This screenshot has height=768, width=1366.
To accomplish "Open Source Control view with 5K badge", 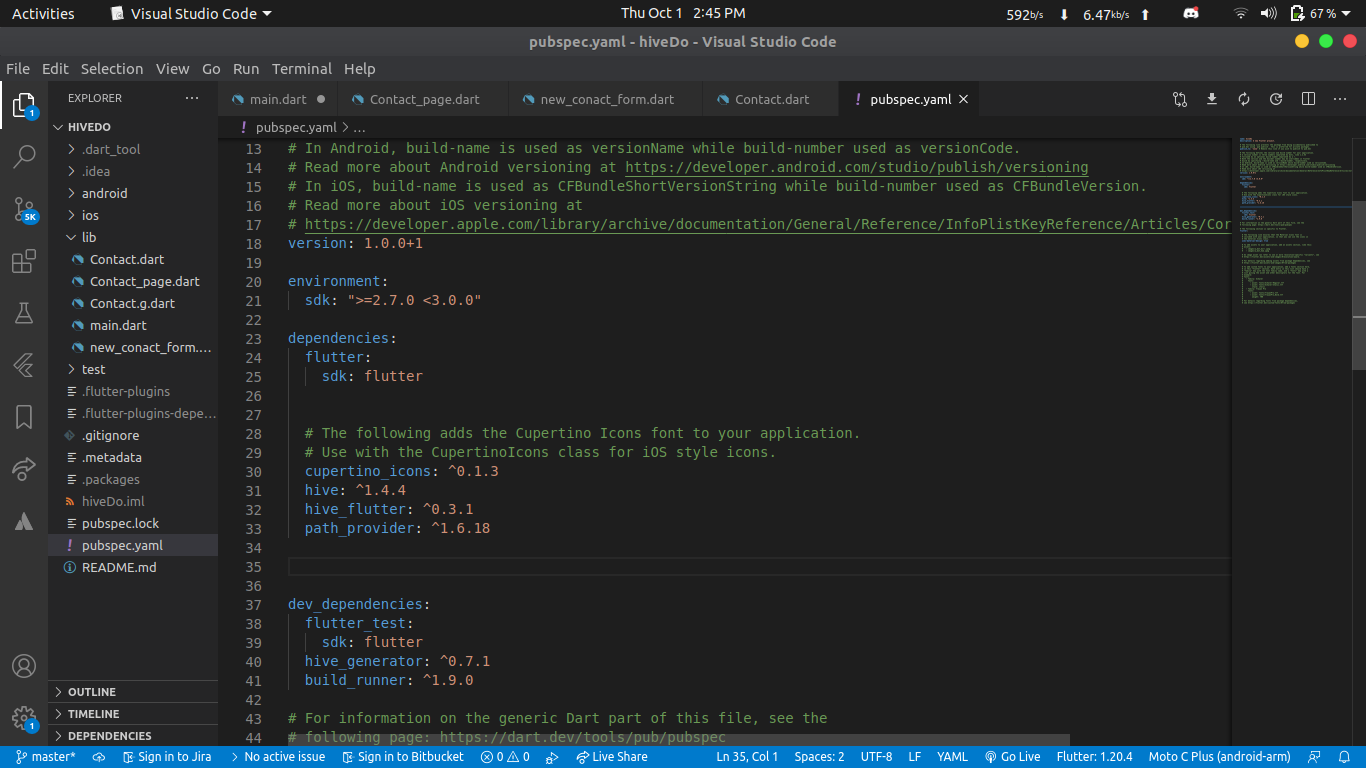I will point(24,209).
